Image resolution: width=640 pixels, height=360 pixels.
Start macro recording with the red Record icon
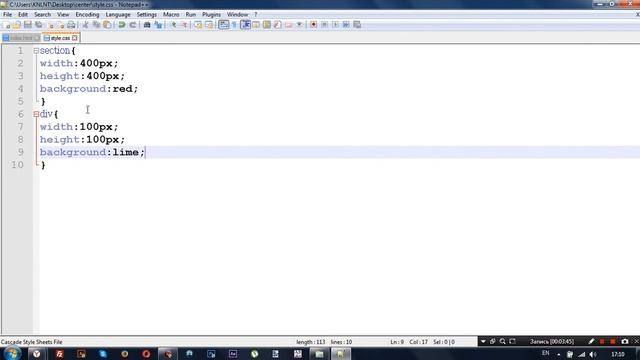313,25
